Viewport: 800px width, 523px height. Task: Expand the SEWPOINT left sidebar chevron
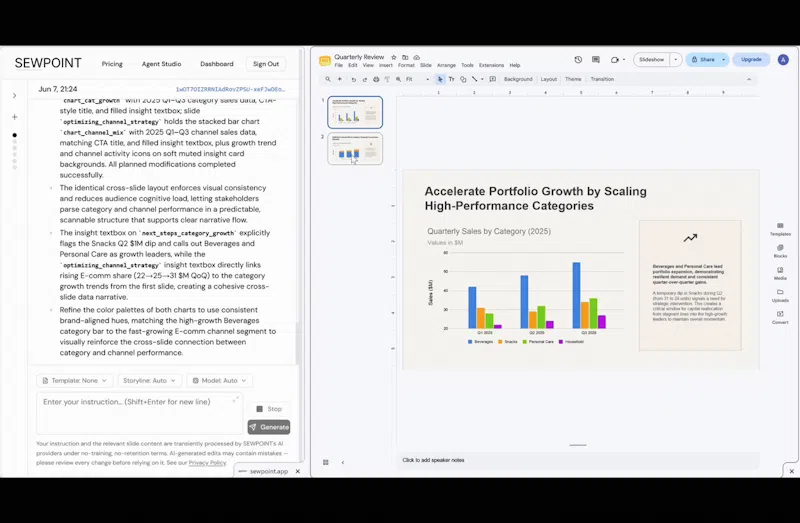point(14,95)
